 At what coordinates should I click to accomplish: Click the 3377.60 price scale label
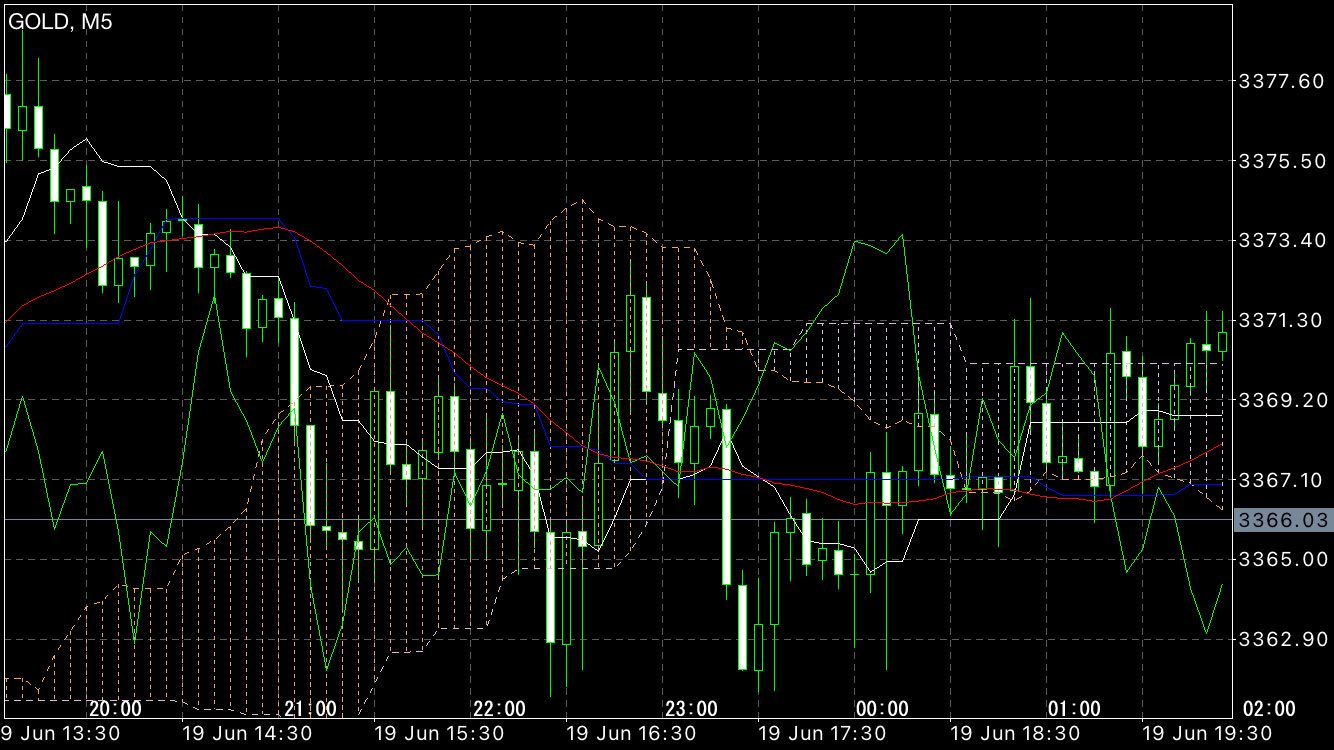click(x=1281, y=81)
